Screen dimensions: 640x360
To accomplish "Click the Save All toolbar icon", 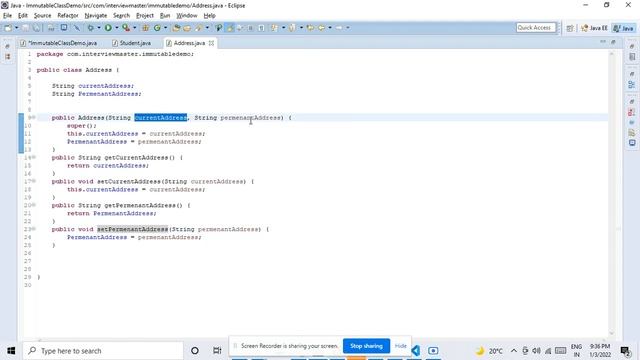I will pyautogui.click(x=36, y=28).
